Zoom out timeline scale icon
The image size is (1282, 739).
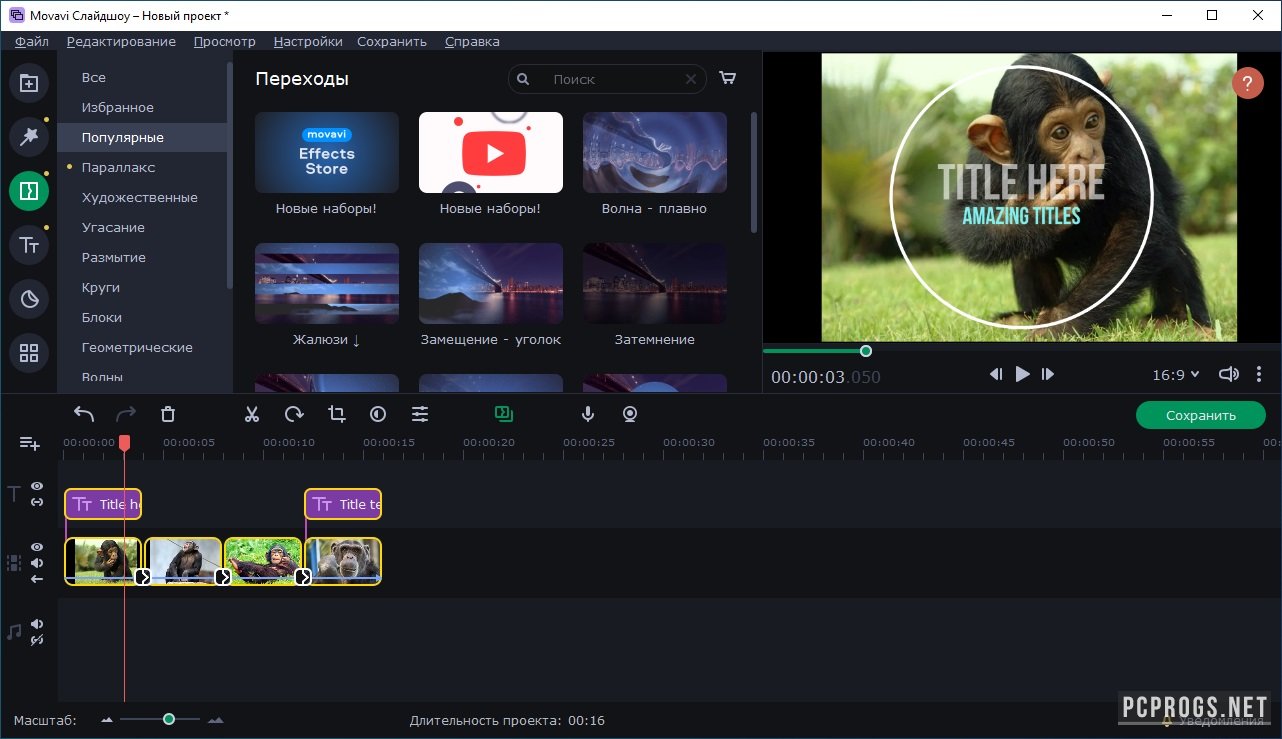tap(108, 720)
